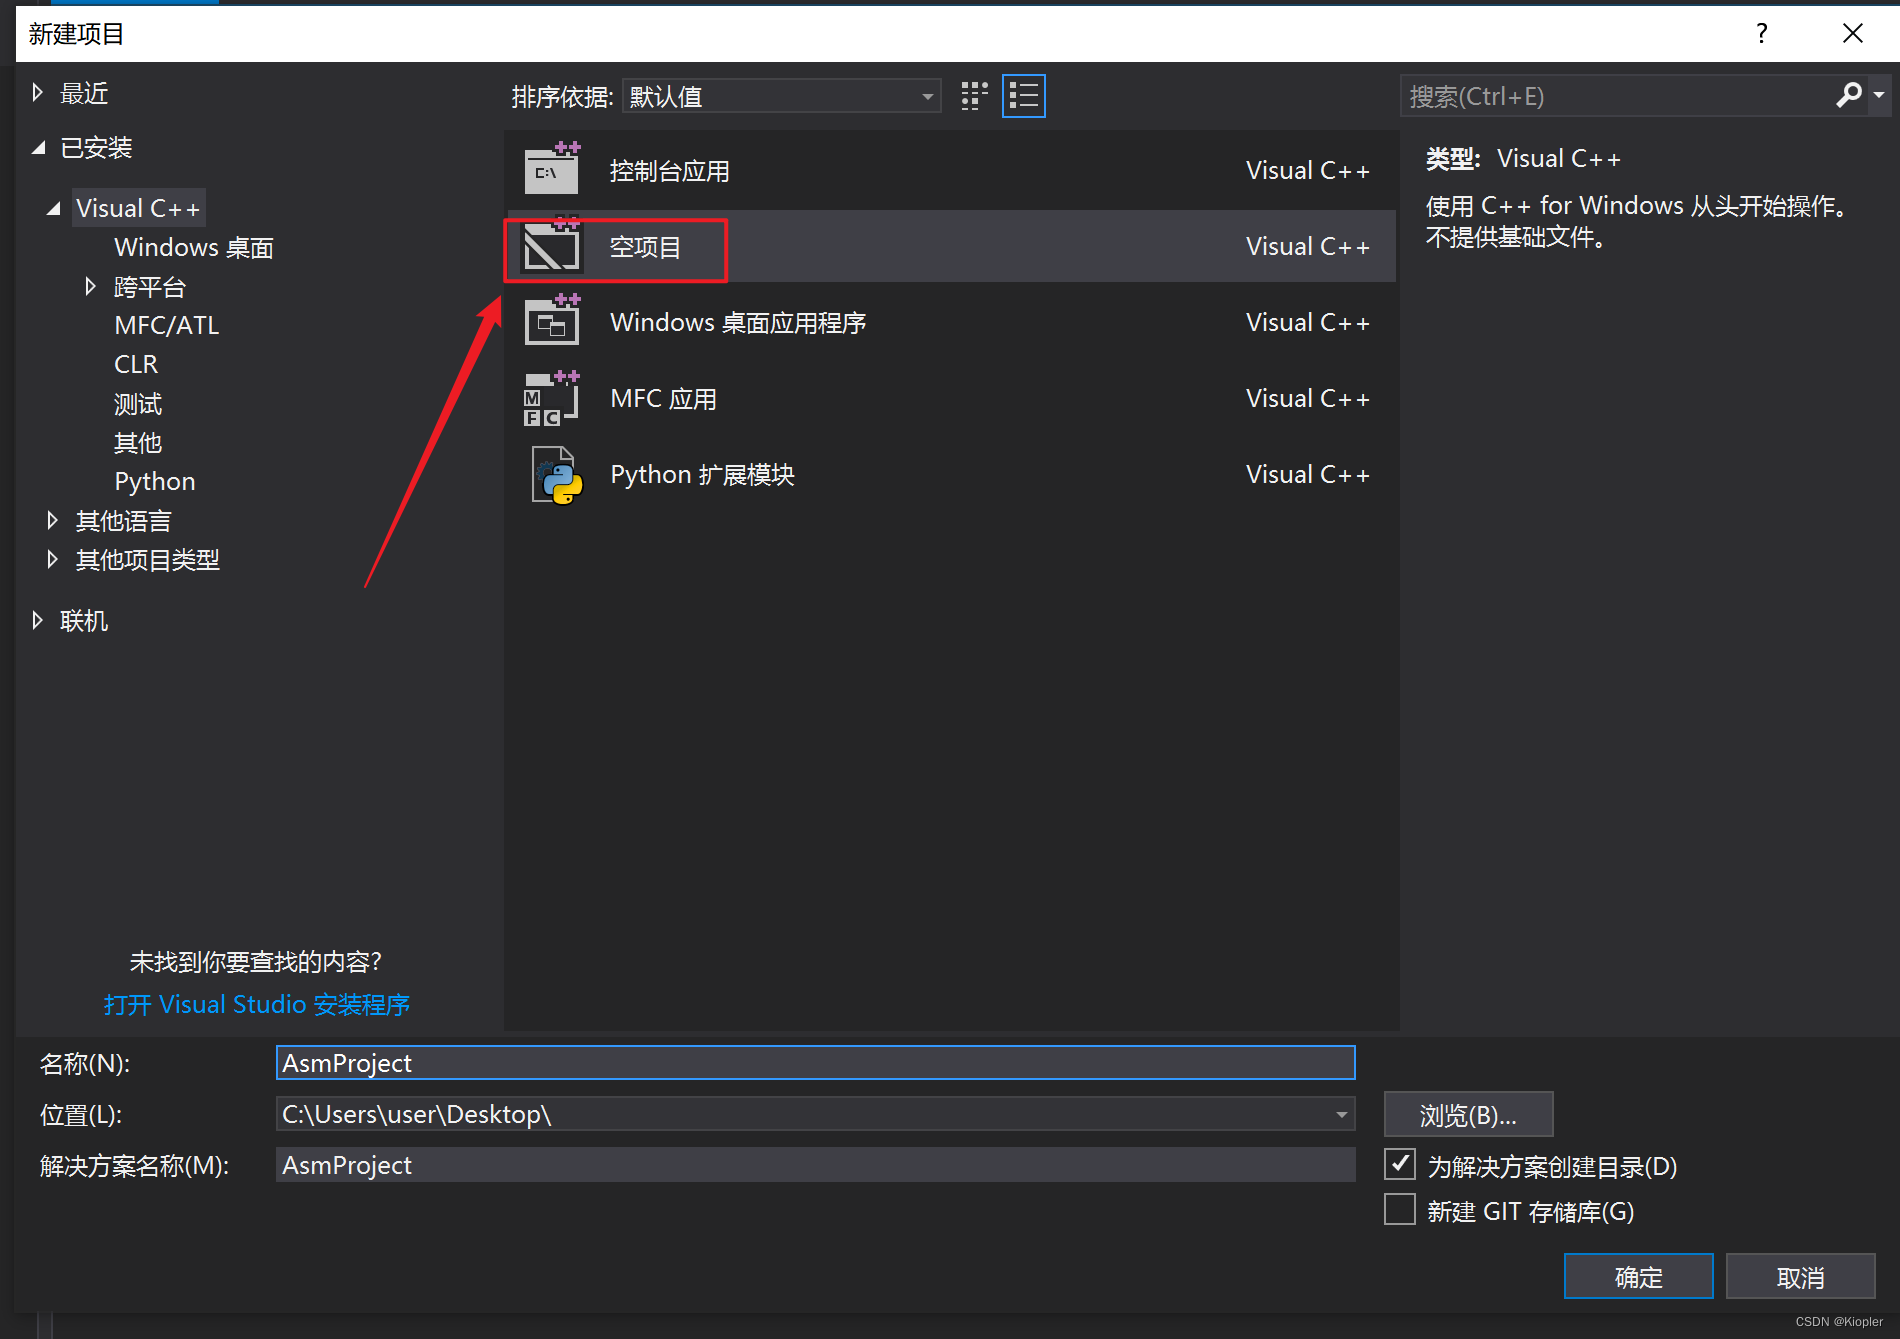Click the Empty Project (空项目) template icon

pyautogui.click(x=552, y=245)
